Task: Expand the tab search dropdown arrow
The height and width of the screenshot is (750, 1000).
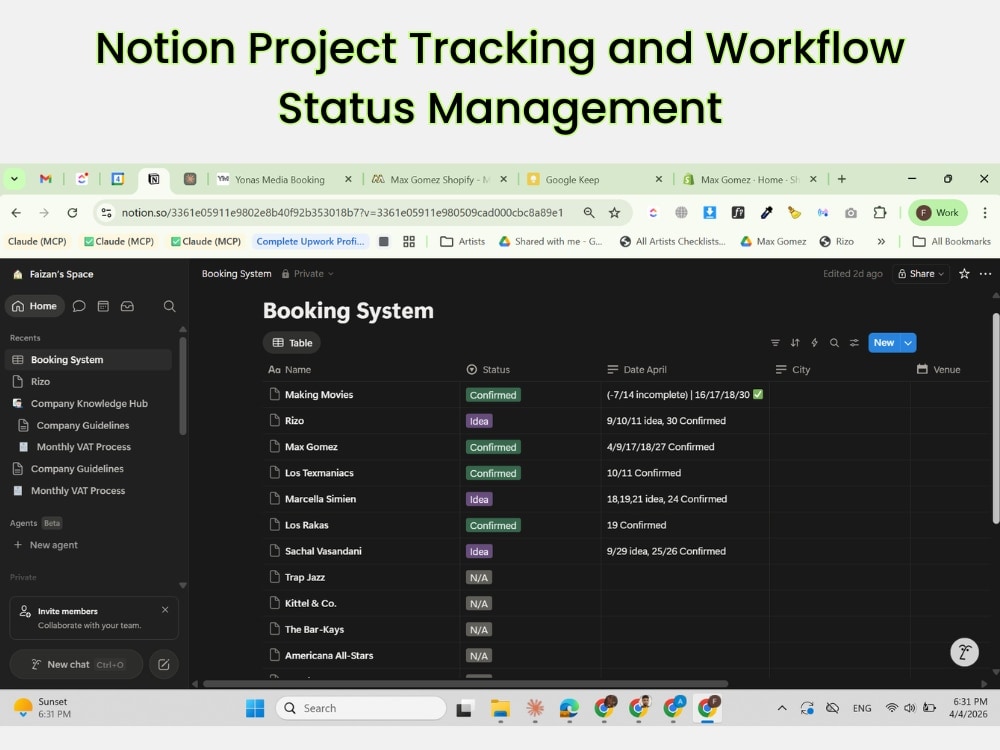Action: point(14,179)
